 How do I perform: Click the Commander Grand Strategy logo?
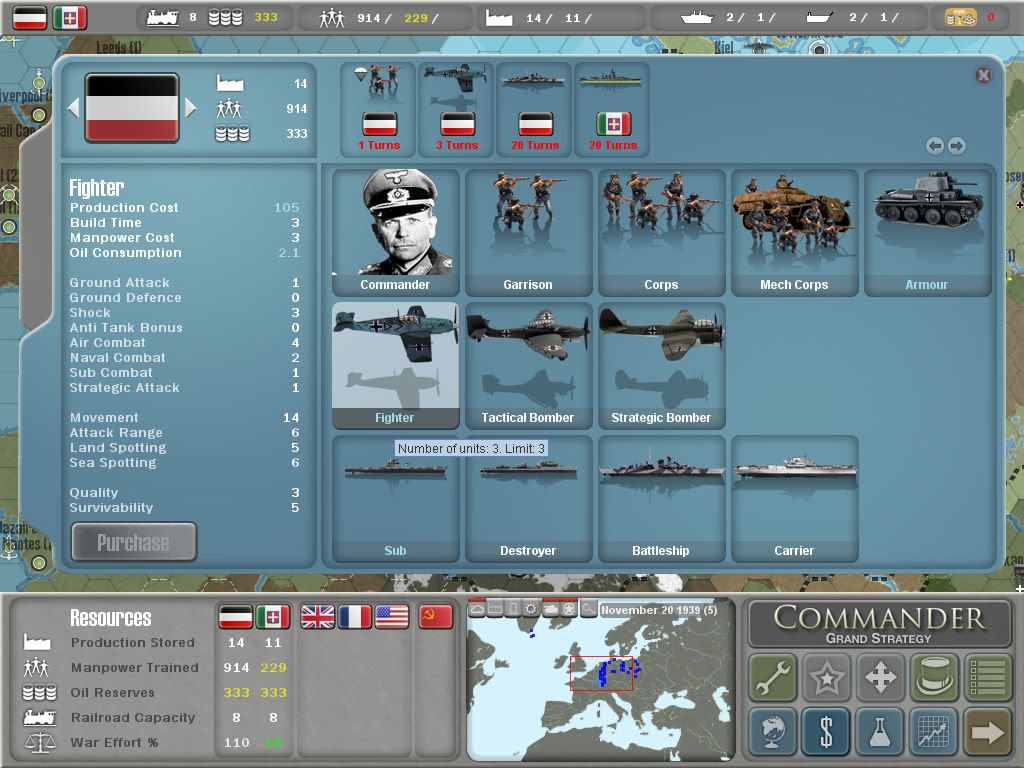coord(879,624)
